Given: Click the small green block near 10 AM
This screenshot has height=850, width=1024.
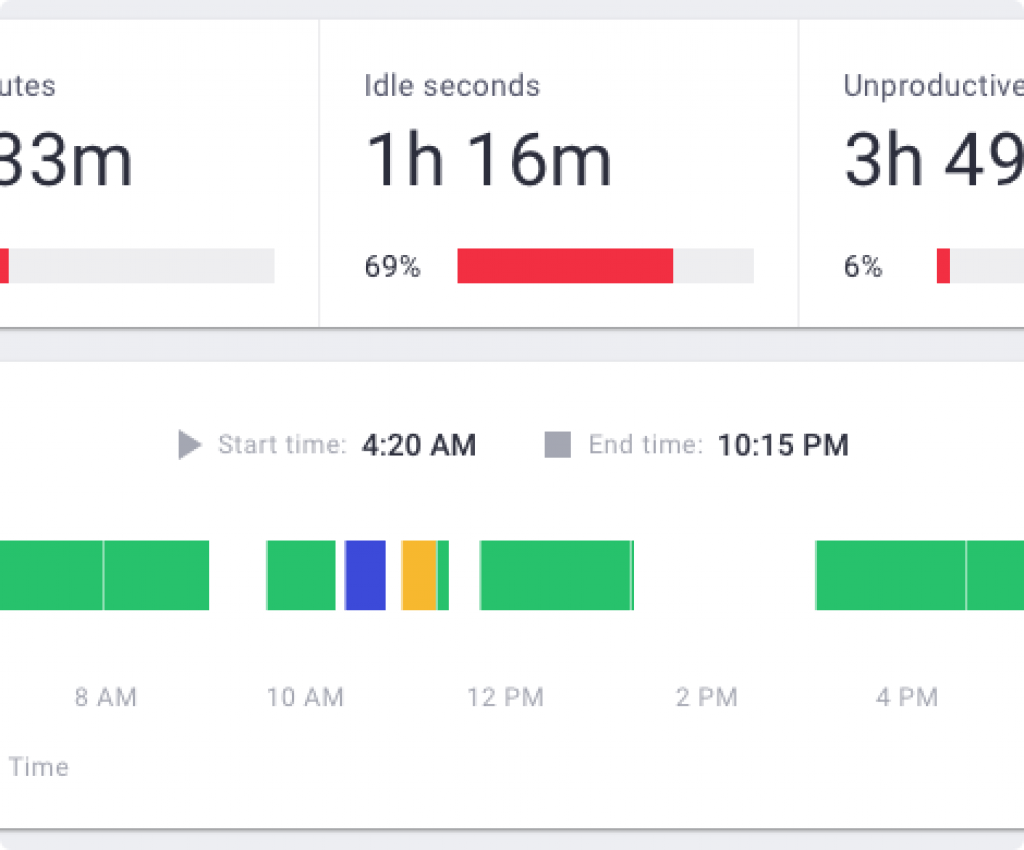Looking at the screenshot, I should [298, 575].
